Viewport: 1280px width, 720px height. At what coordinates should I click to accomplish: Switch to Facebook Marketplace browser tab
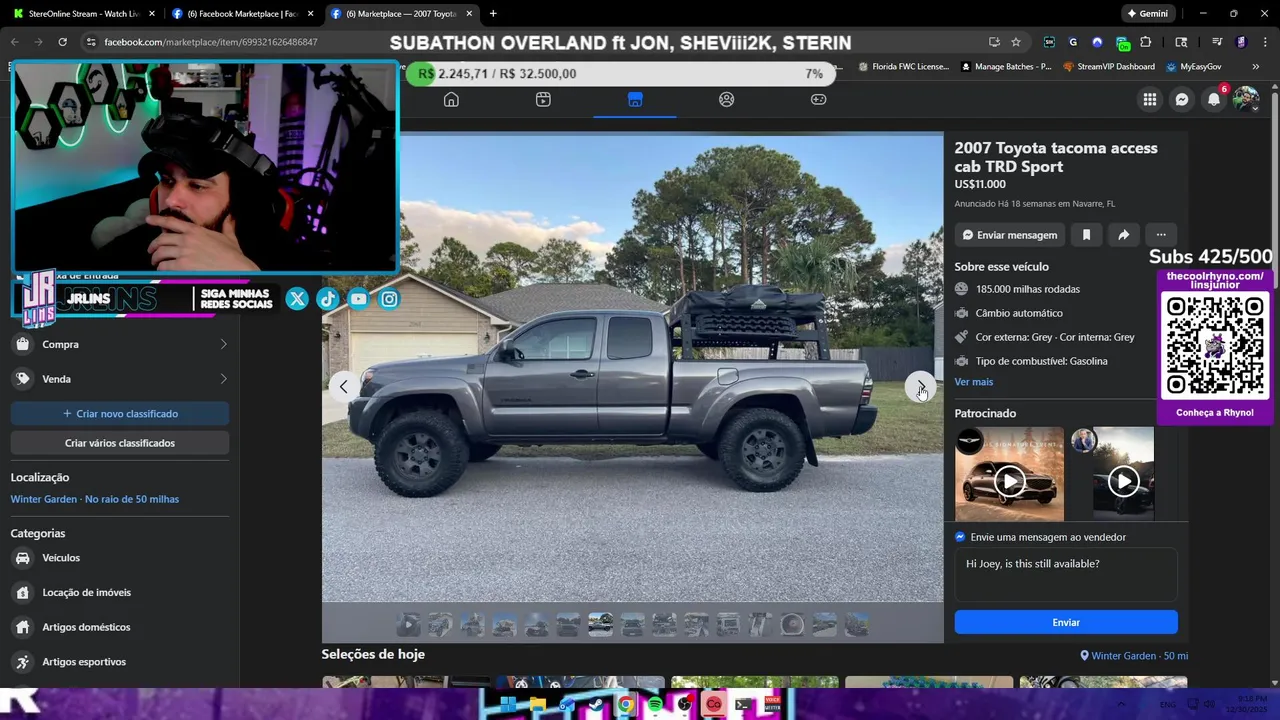point(243,14)
